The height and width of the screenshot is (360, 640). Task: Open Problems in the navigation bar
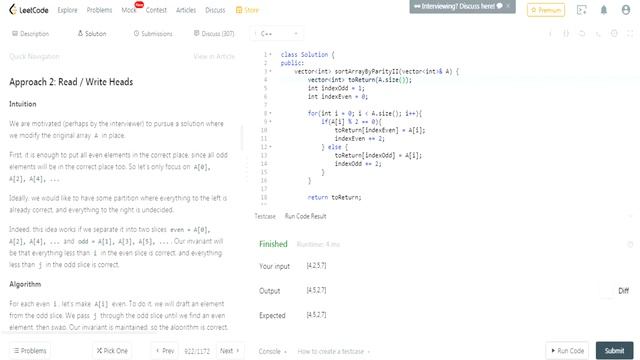coord(99,10)
